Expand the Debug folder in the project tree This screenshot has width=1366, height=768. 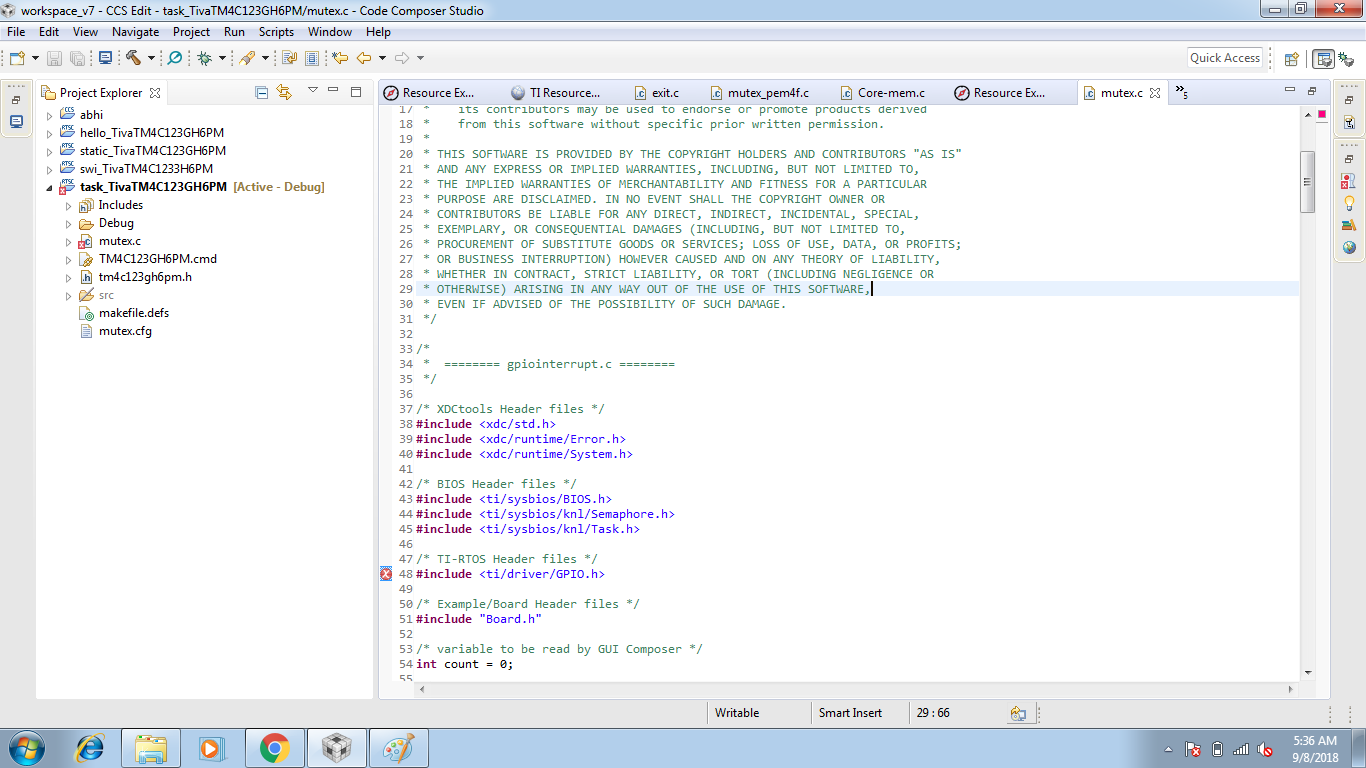click(x=68, y=223)
